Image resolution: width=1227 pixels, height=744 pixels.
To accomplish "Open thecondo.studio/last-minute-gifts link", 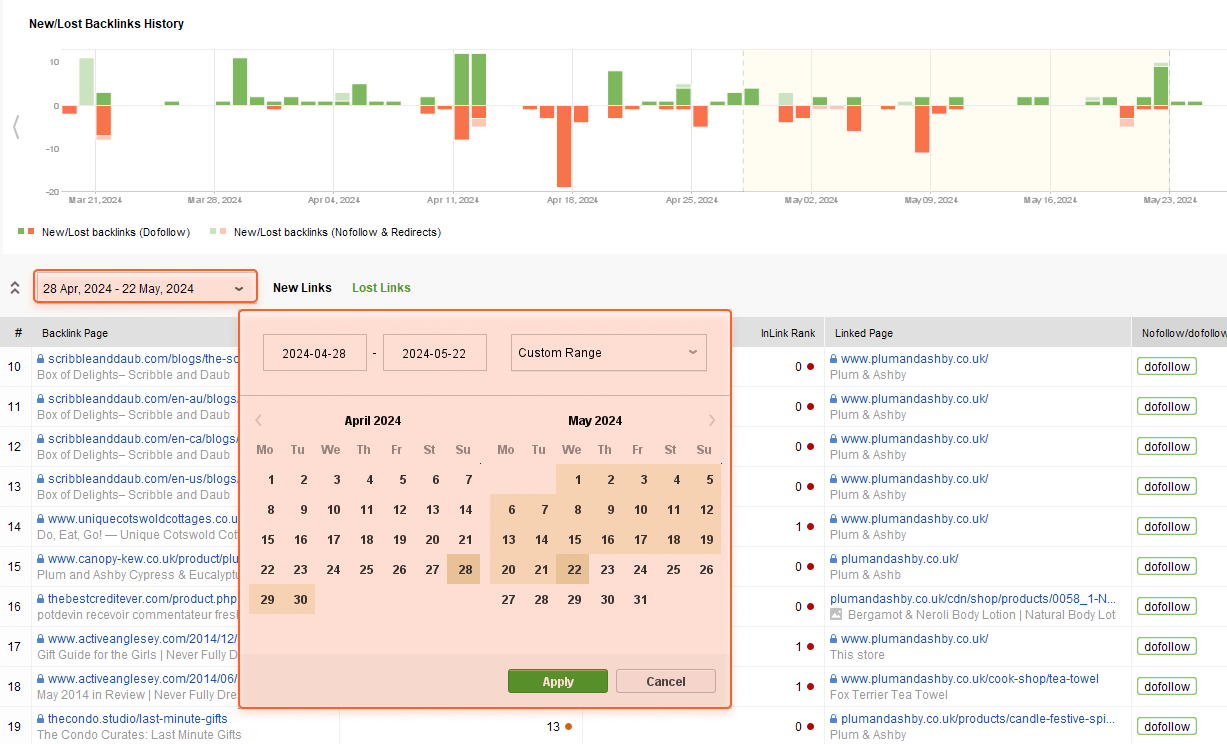I will tap(138, 719).
